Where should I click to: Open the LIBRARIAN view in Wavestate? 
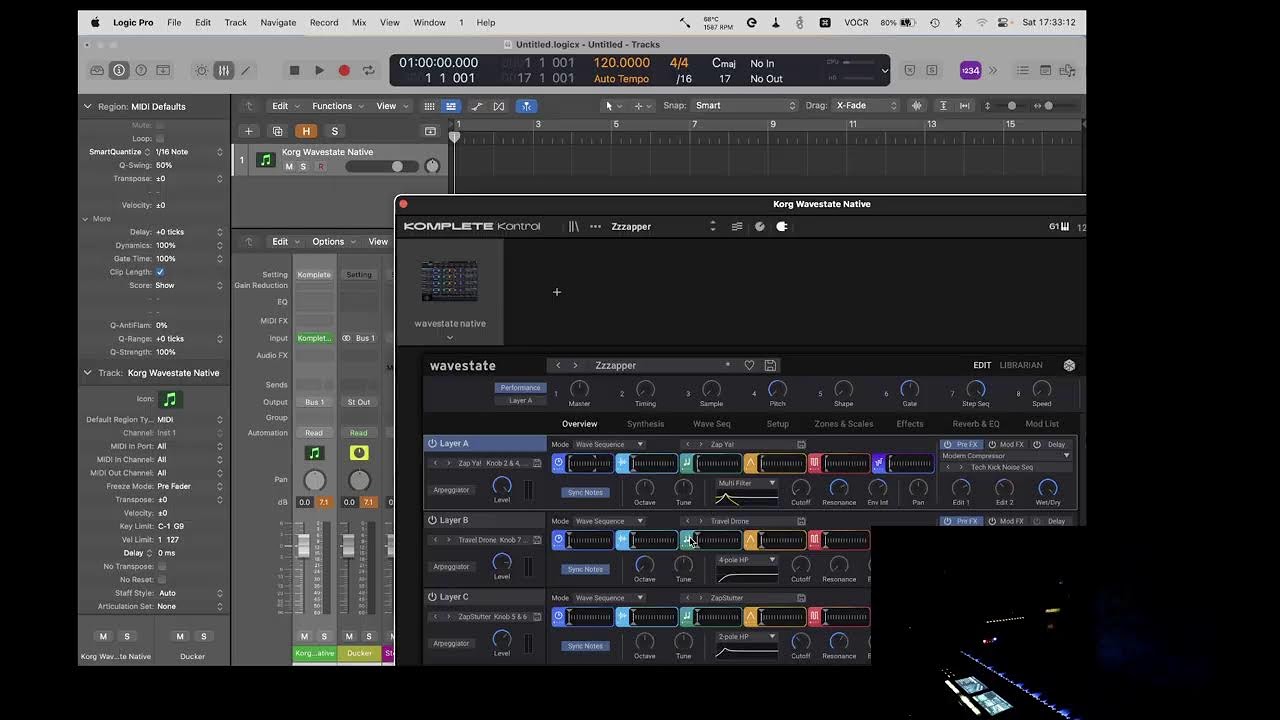click(1021, 366)
